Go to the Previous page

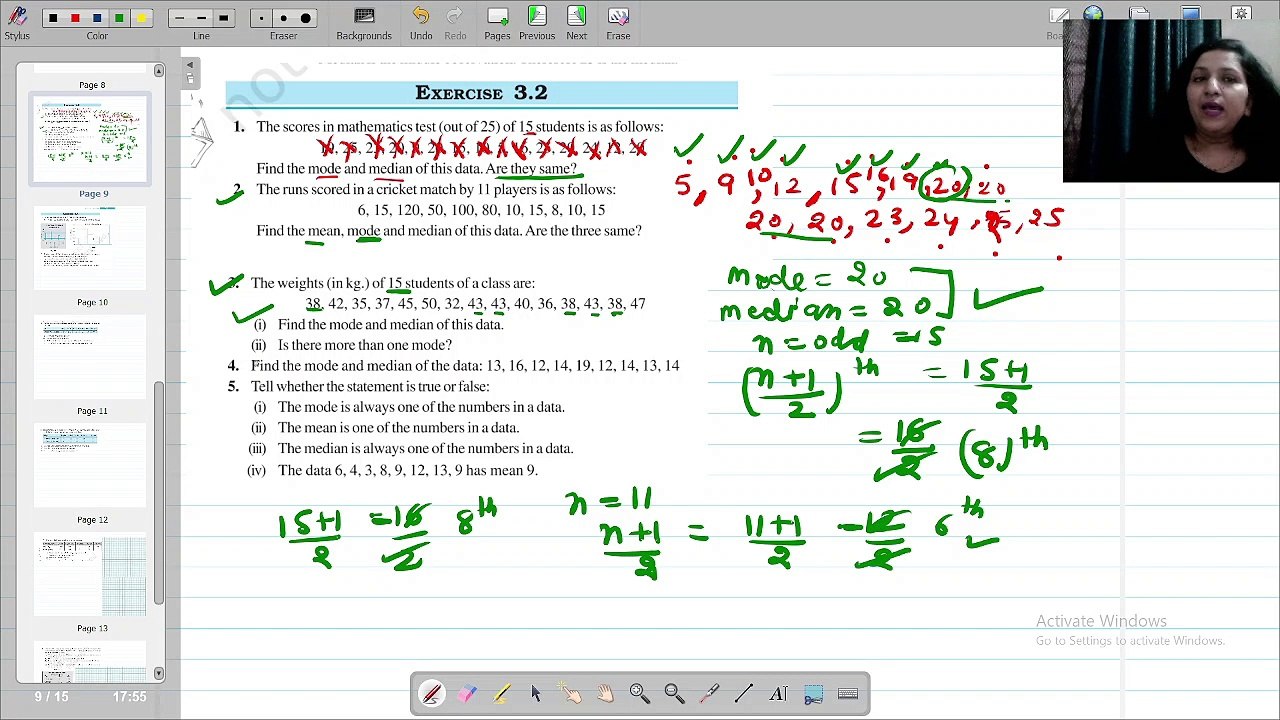[x=537, y=22]
